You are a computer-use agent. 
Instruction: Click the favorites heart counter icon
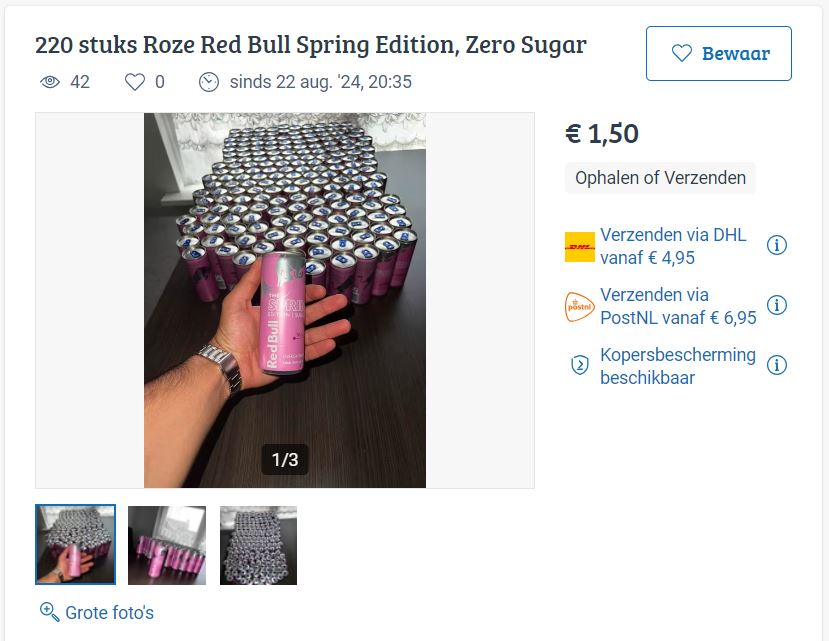coord(135,82)
